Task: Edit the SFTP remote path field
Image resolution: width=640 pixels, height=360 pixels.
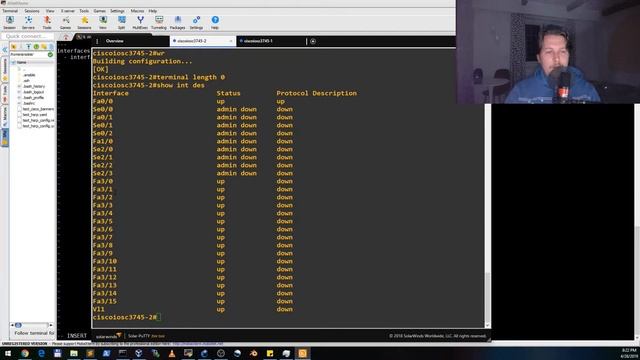Action: 29,54
